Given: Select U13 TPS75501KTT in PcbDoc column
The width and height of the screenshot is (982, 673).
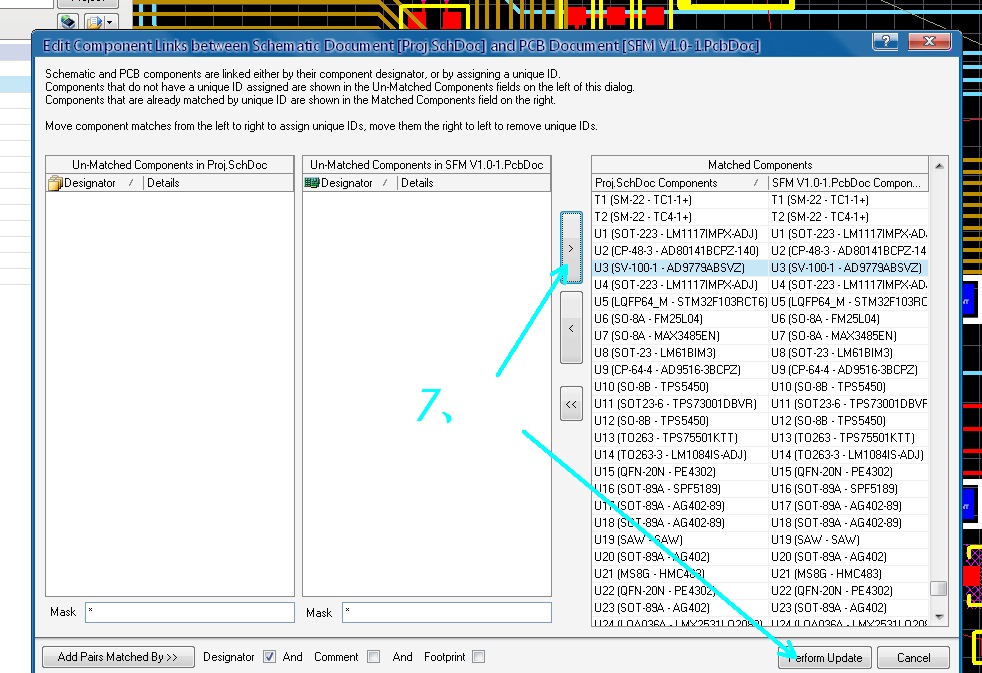Looking at the screenshot, I should [x=849, y=438].
